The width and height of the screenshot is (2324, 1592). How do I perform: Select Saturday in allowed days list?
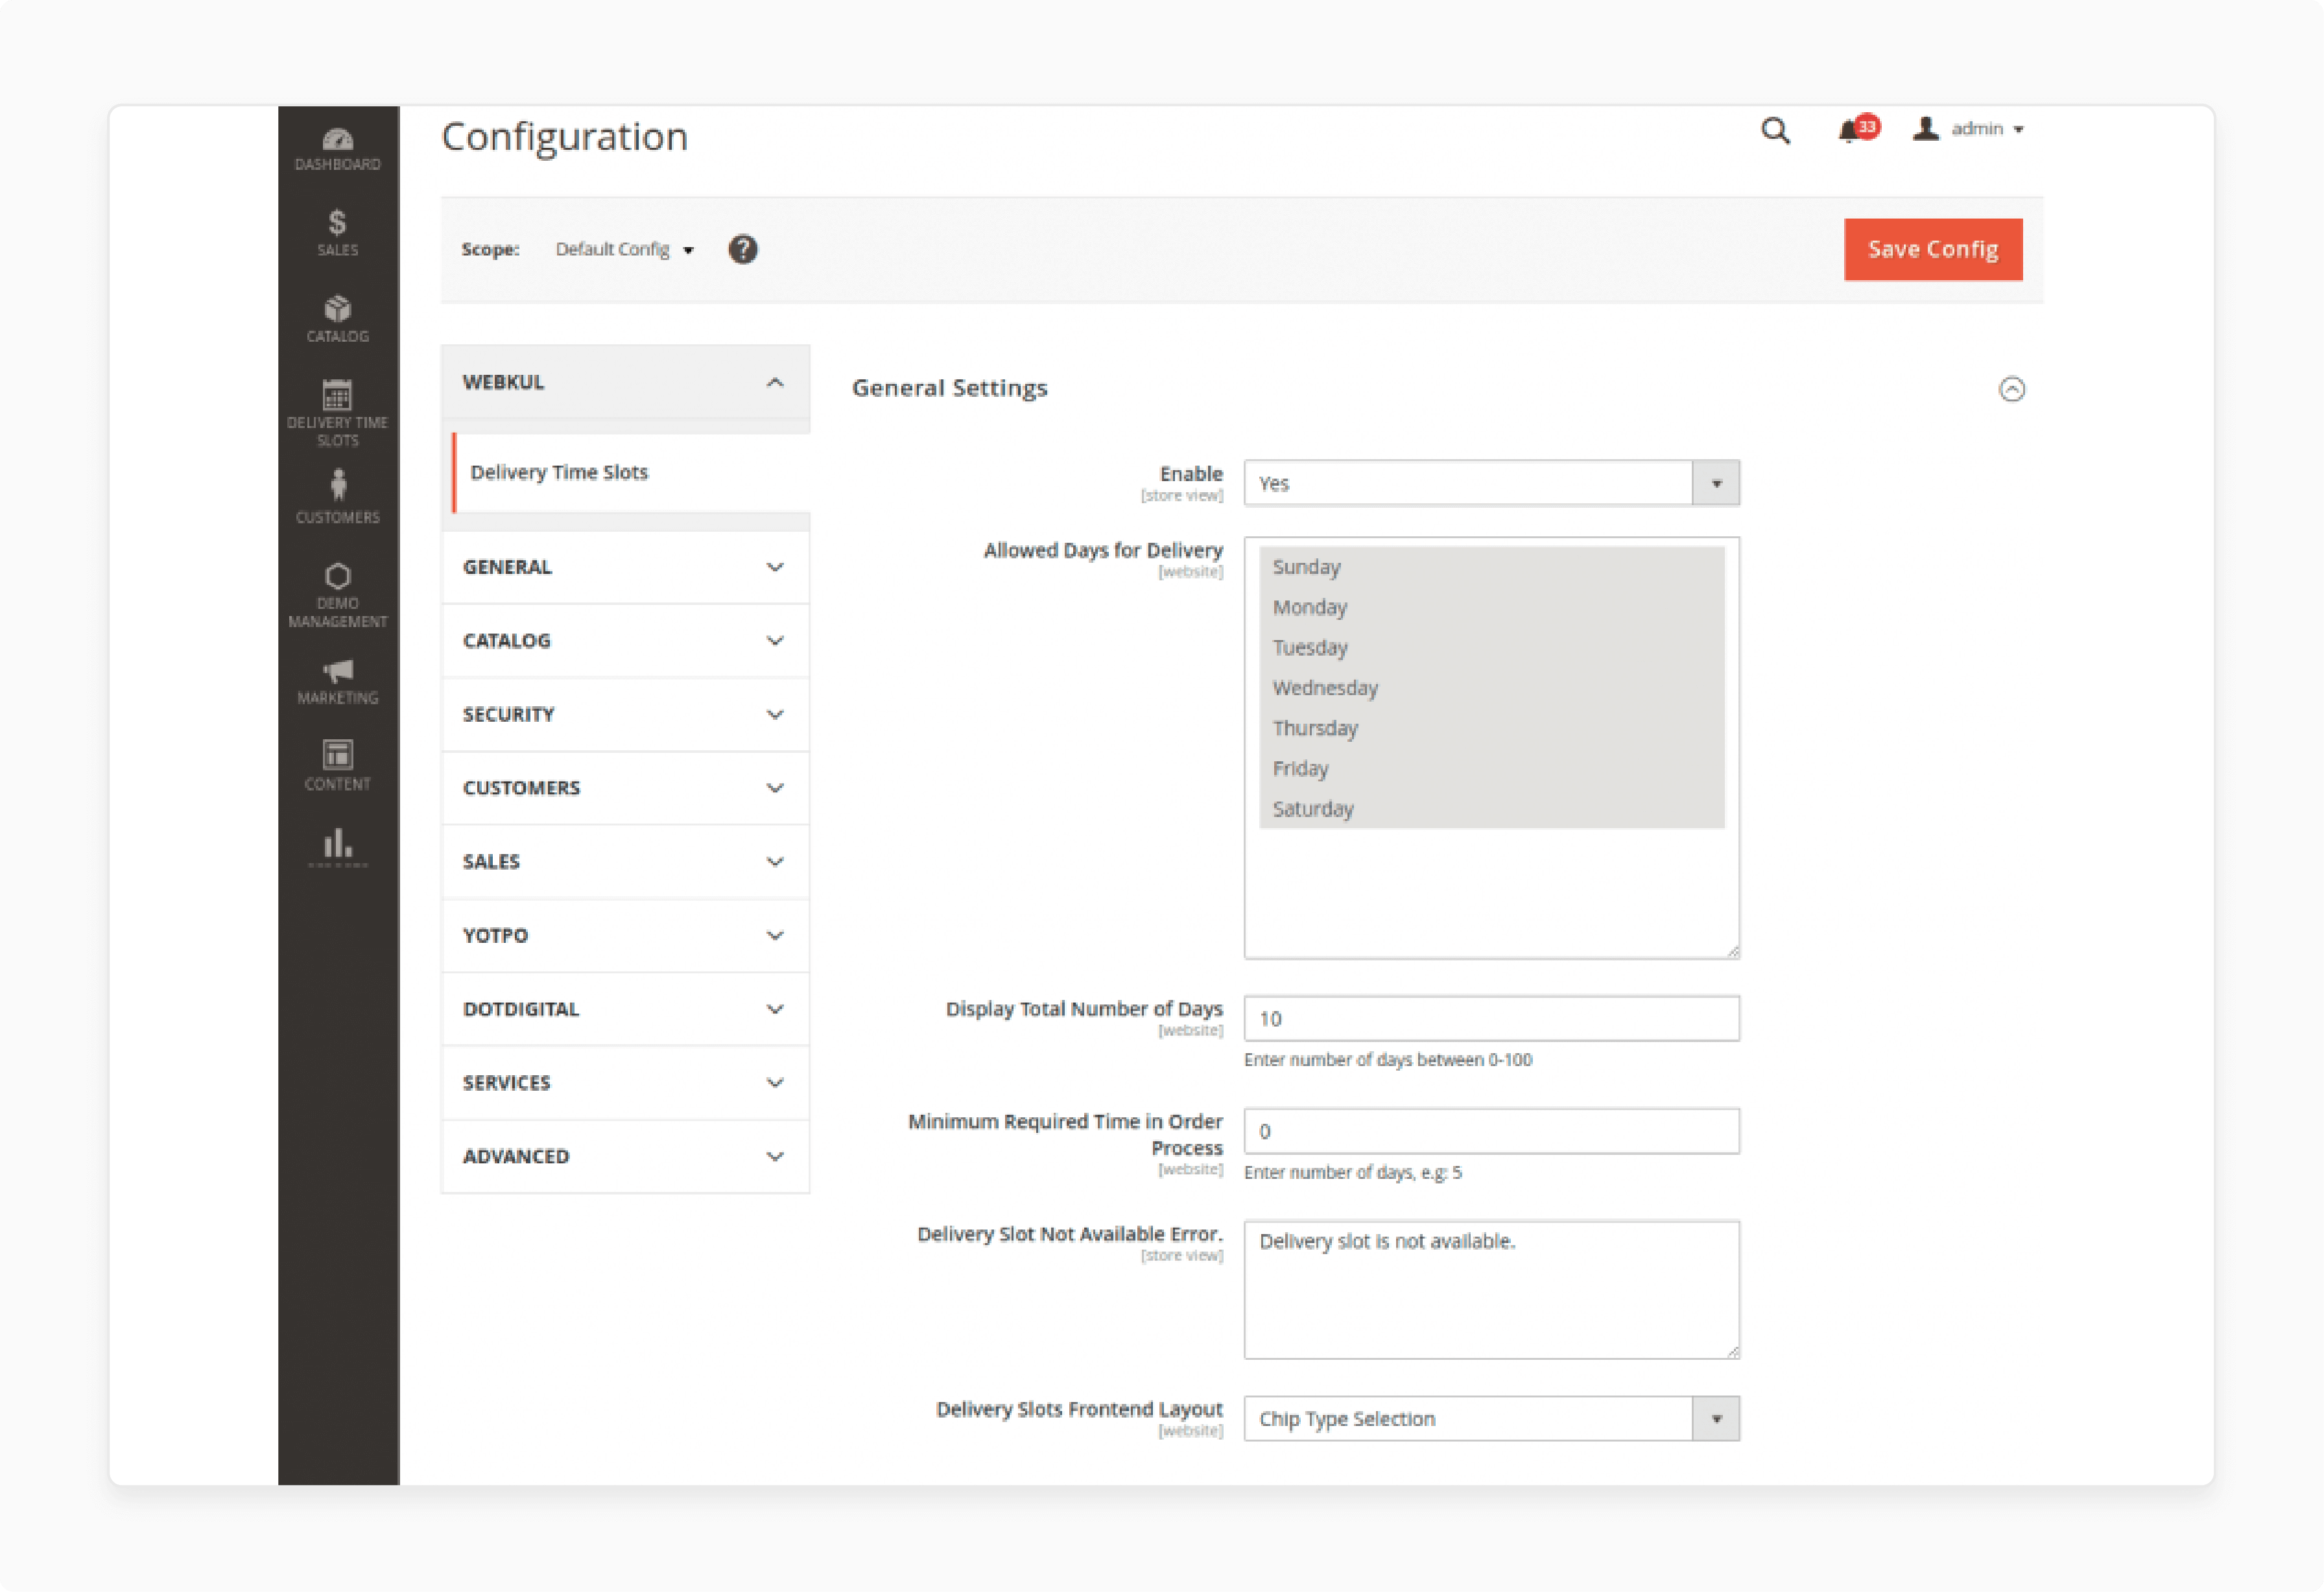pos(1491,809)
